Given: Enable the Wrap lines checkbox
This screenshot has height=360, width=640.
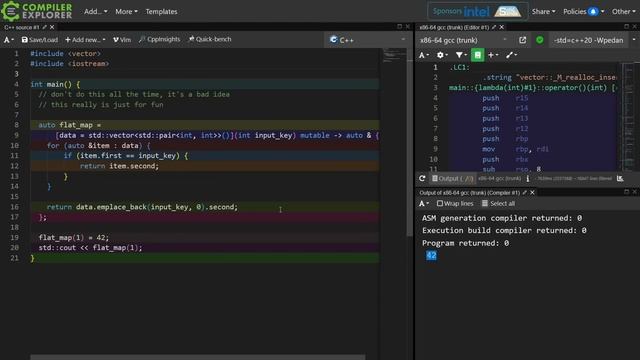Looking at the screenshot, I should tap(440, 203).
